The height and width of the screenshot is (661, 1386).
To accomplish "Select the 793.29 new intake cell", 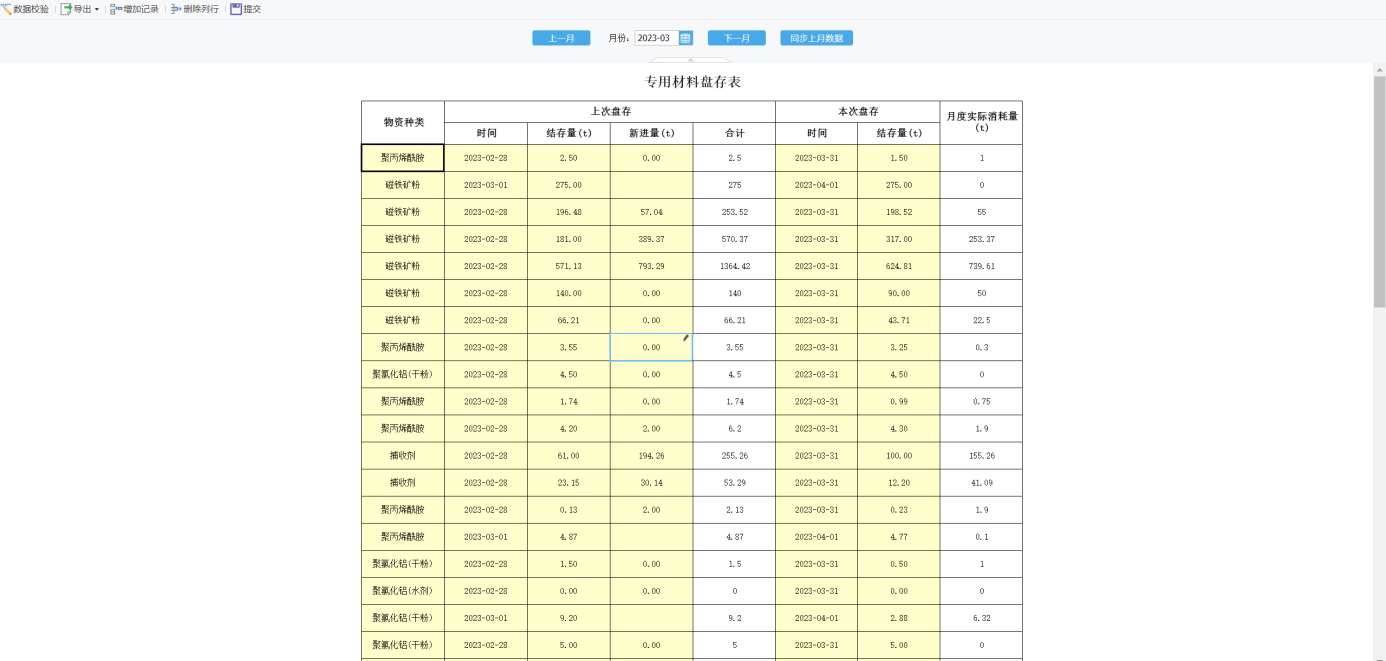I will (651, 266).
